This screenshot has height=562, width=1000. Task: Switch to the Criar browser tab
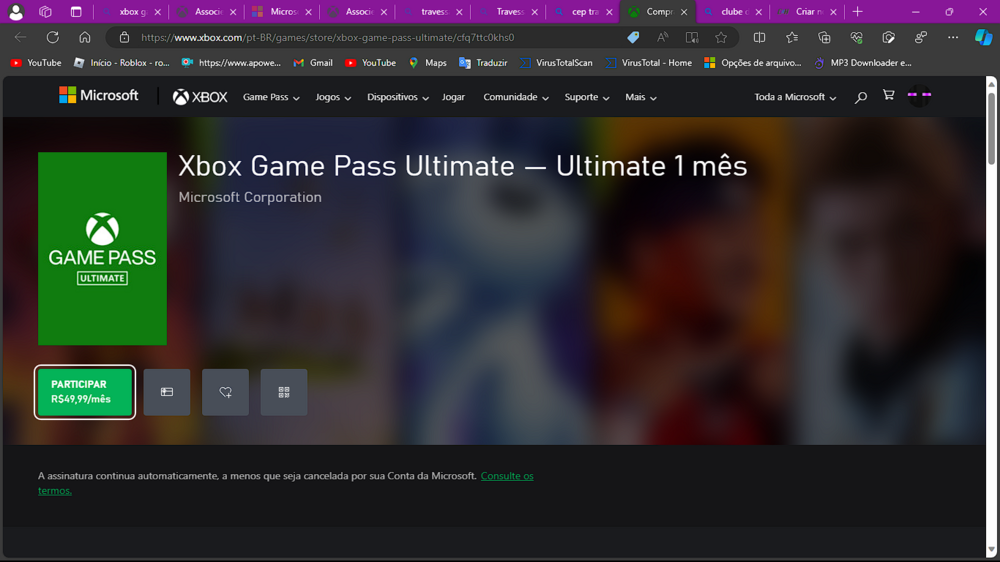click(806, 12)
